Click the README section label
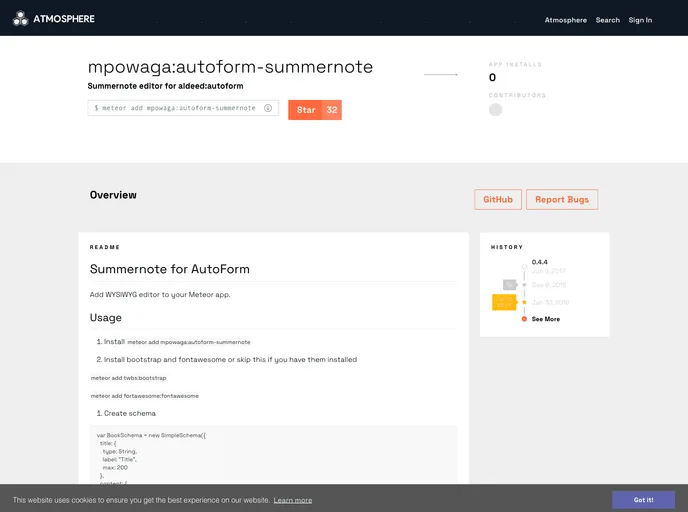The image size is (688, 512). 105,247
